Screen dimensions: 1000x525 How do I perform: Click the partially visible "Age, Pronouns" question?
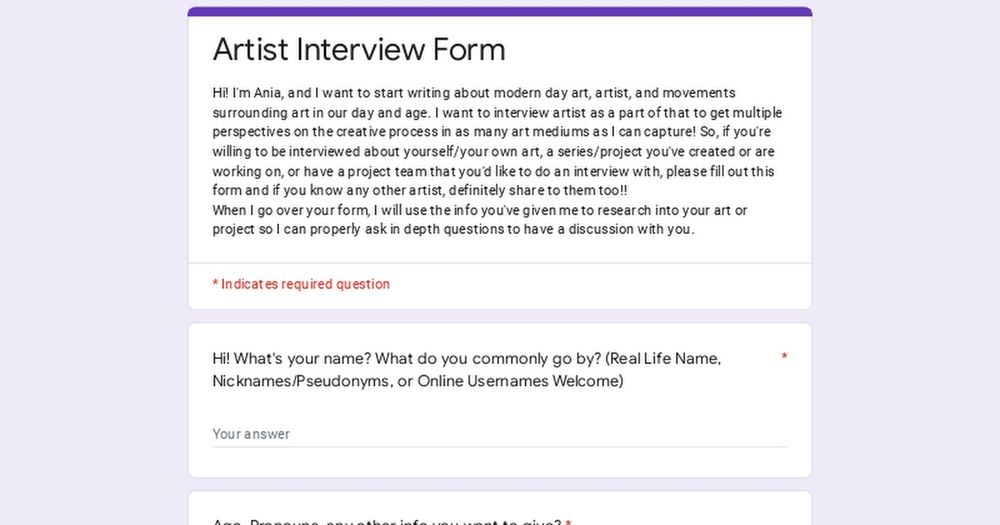(x=386, y=522)
